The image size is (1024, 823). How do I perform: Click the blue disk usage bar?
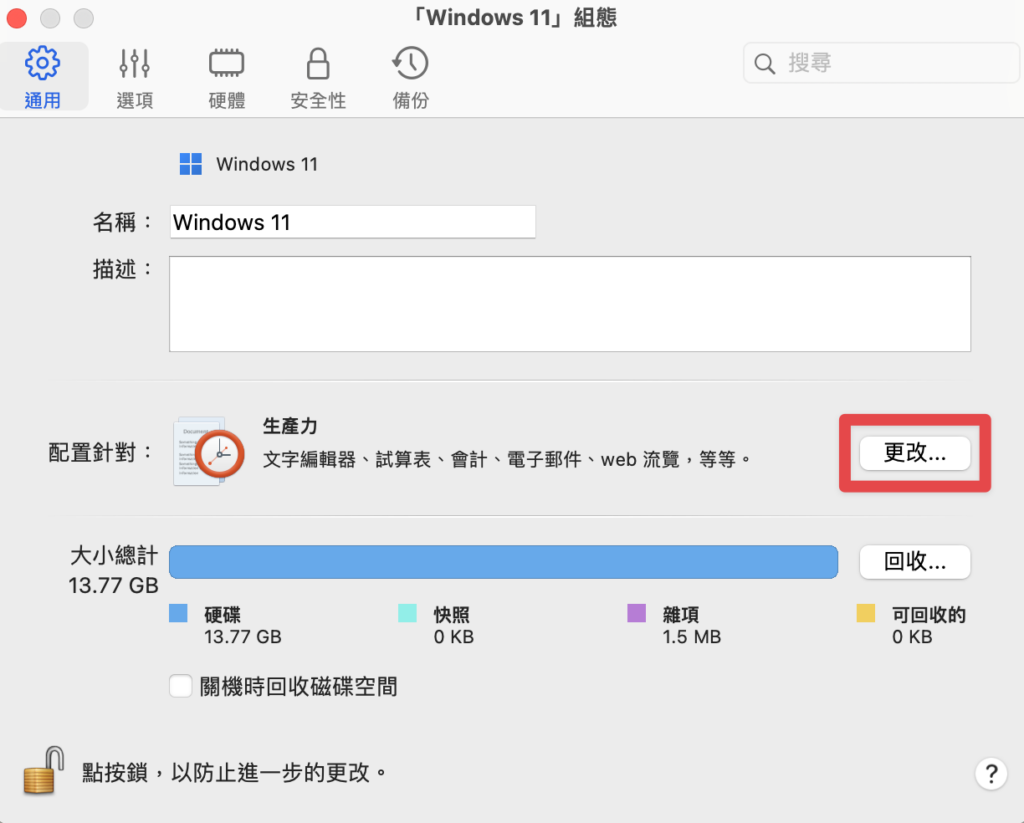[504, 562]
